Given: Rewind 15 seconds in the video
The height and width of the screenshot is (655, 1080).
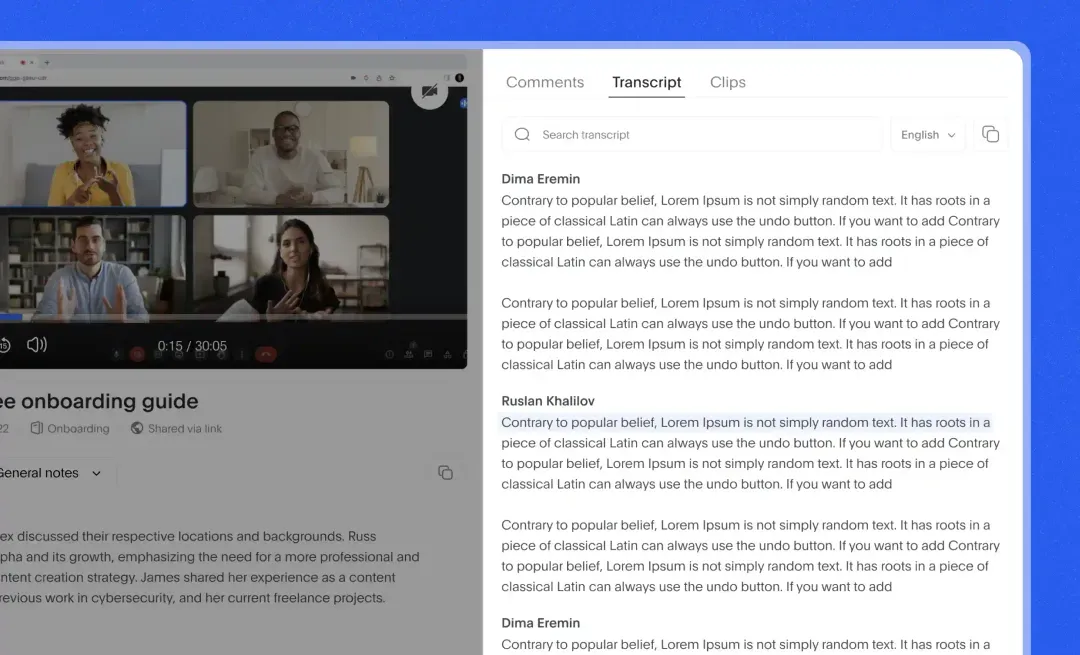Looking at the screenshot, I should 4,345.
